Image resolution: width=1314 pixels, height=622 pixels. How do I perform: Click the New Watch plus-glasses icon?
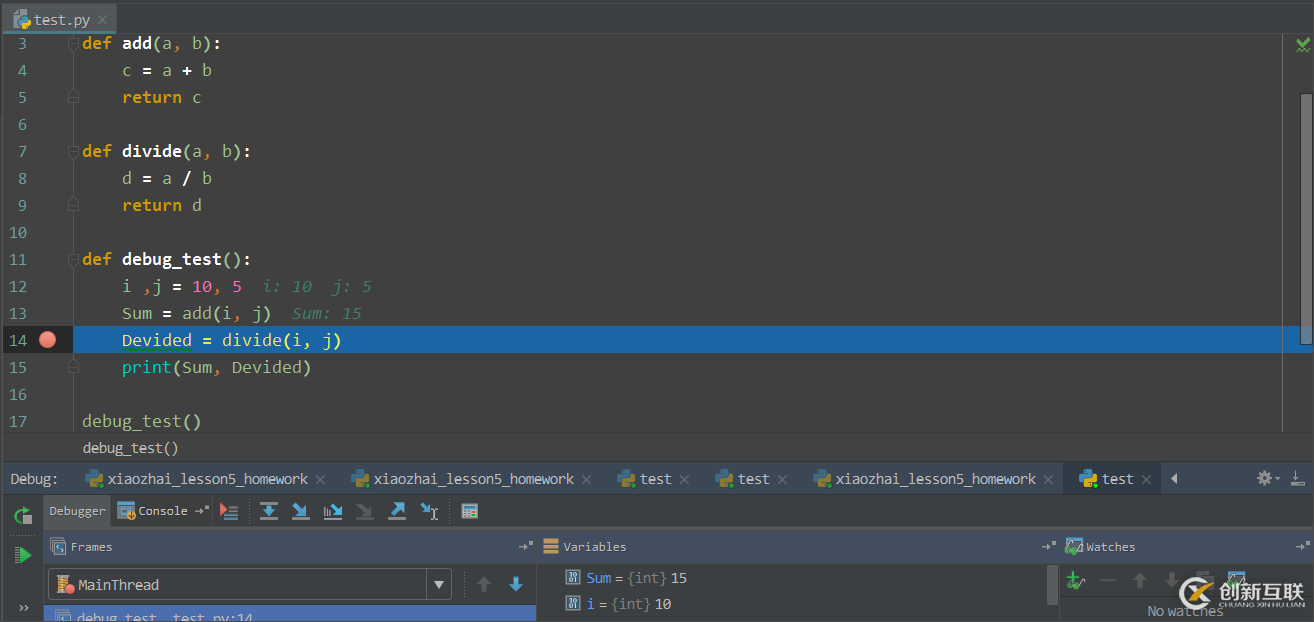point(1075,580)
